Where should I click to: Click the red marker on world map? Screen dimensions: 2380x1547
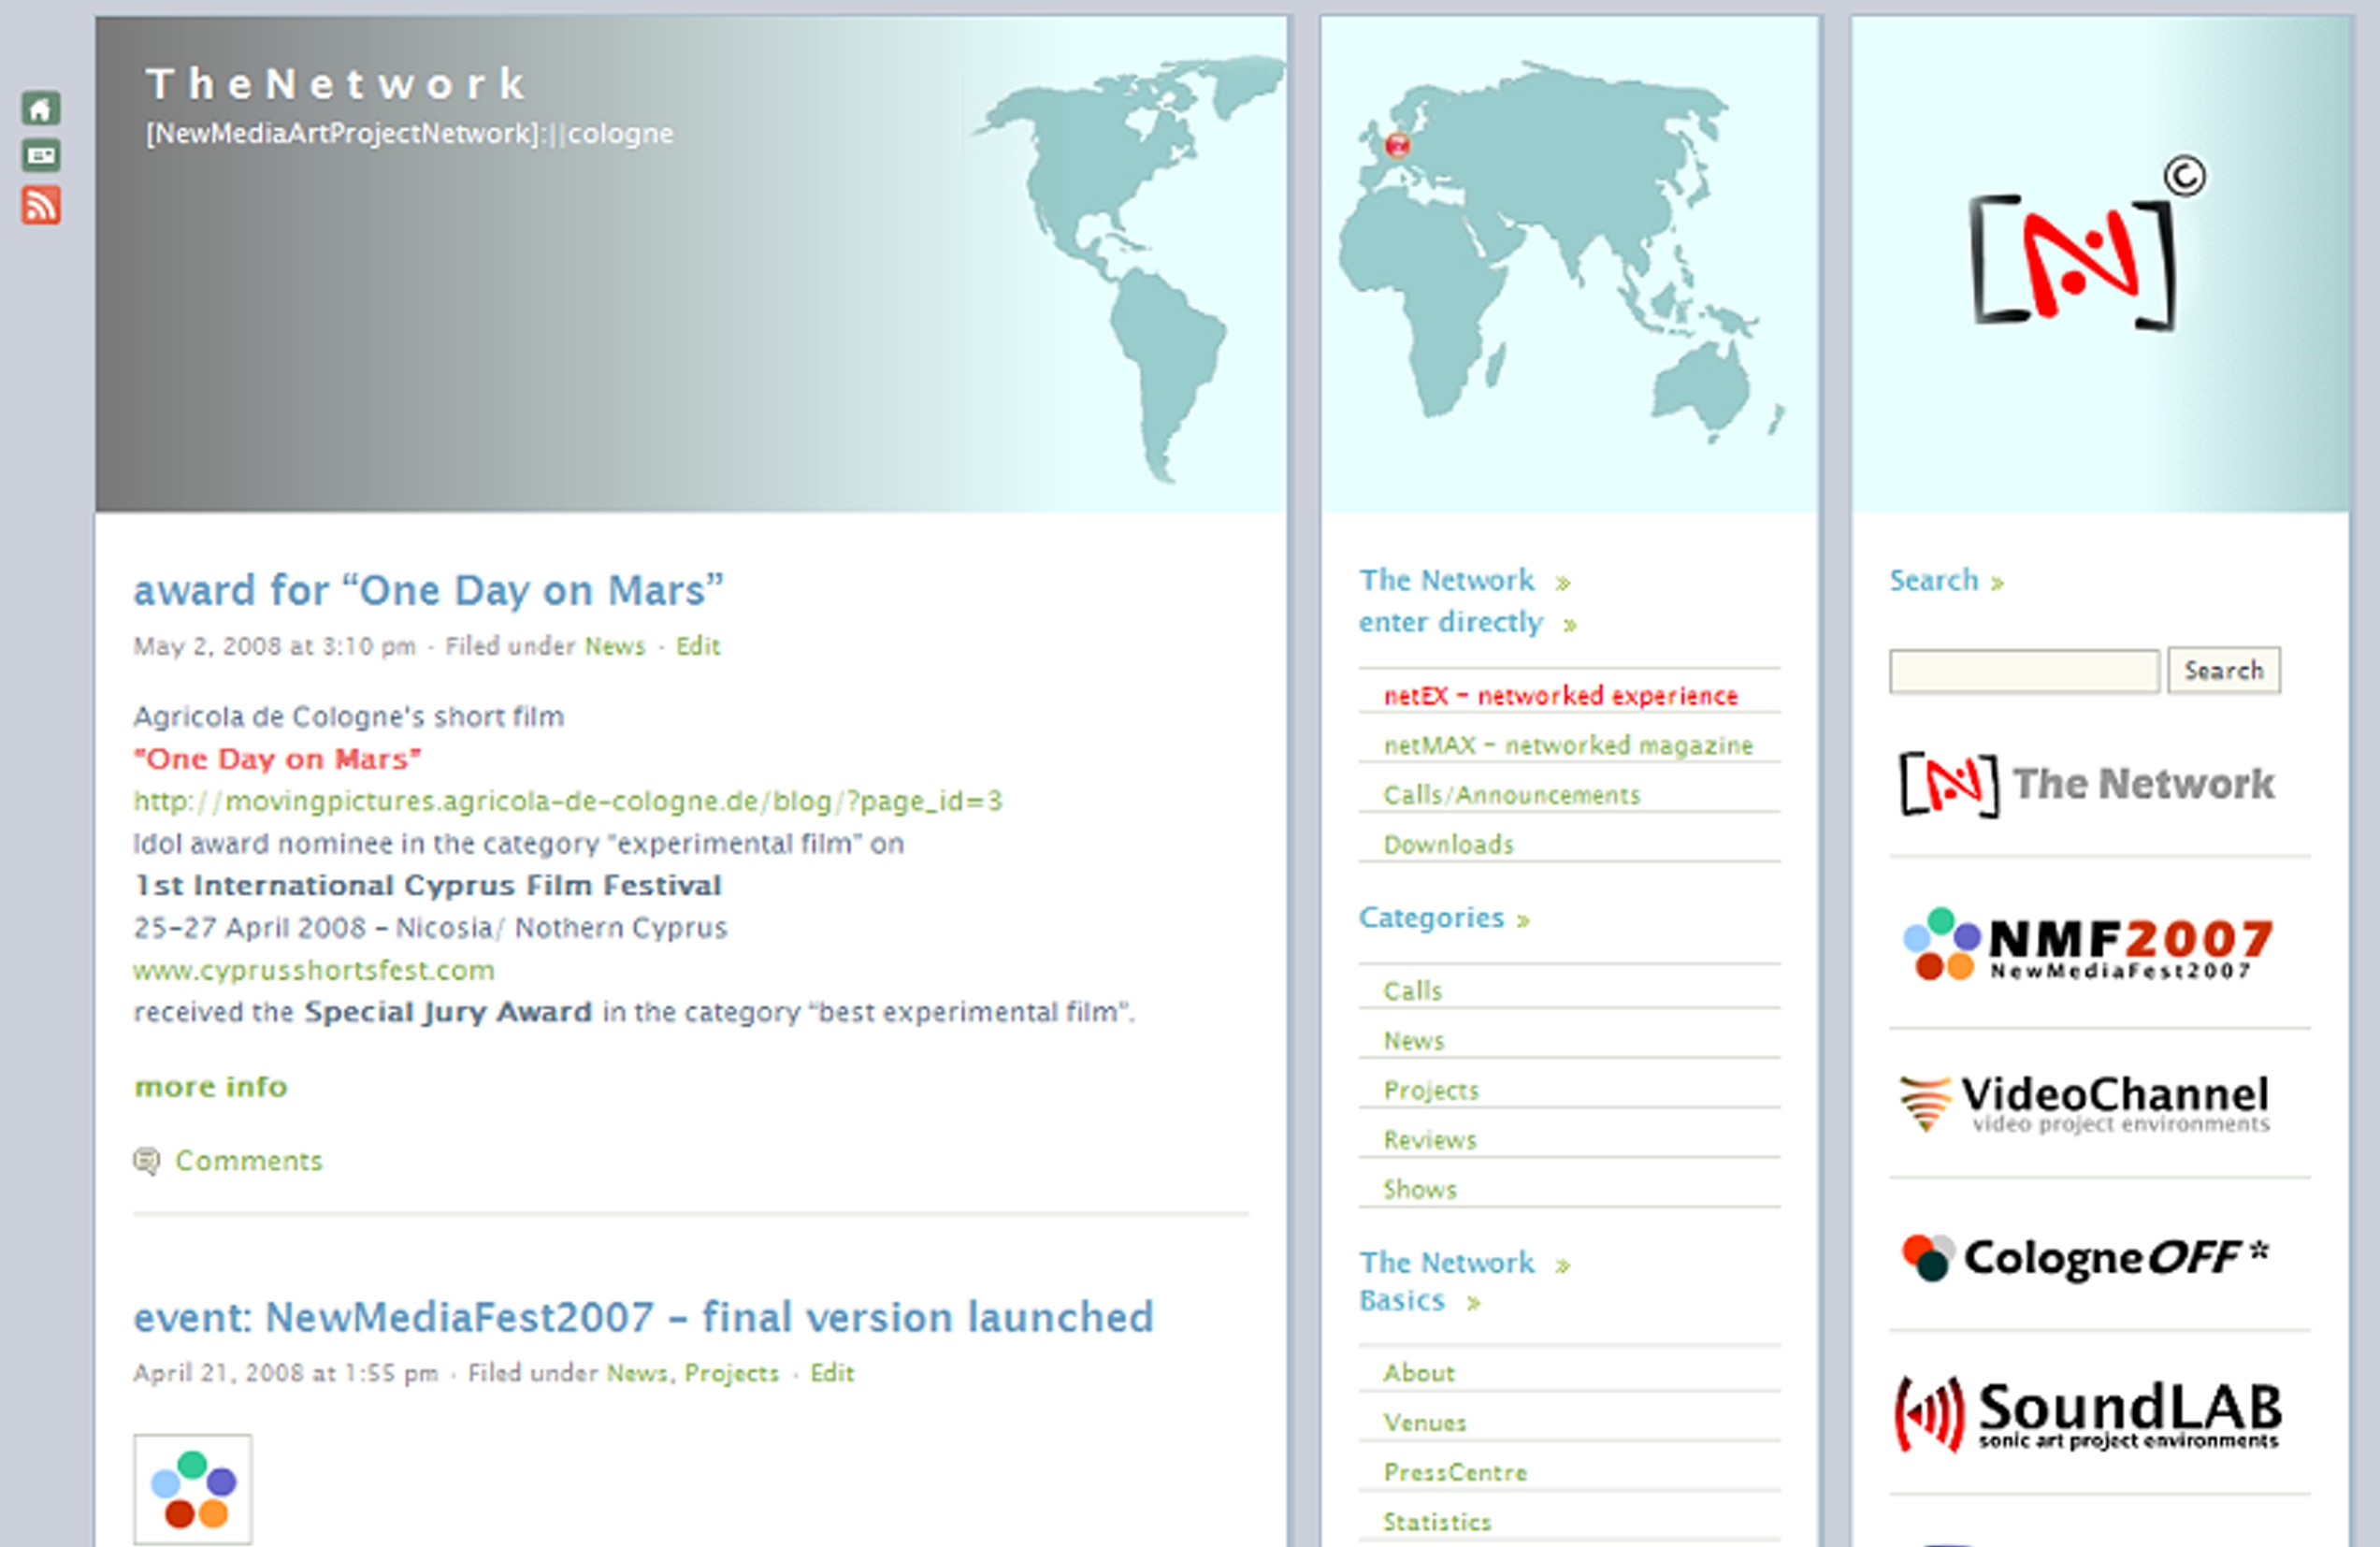pyautogui.click(x=1397, y=146)
